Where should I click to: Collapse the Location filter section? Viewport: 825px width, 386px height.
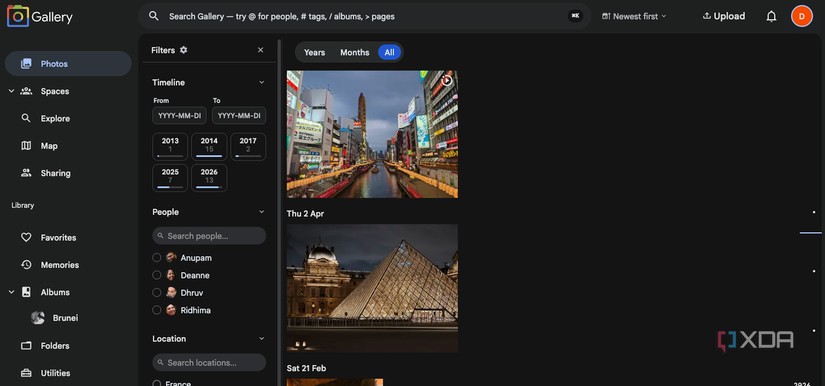coord(261,339)
